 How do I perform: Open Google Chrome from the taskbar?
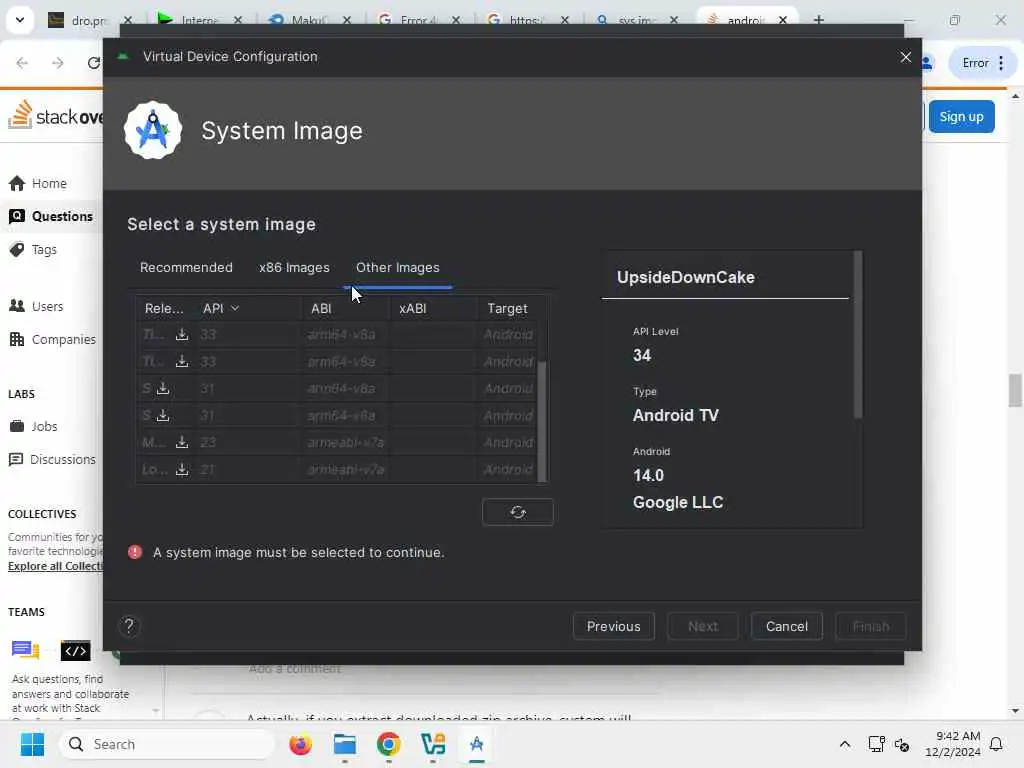pos(389,744)
